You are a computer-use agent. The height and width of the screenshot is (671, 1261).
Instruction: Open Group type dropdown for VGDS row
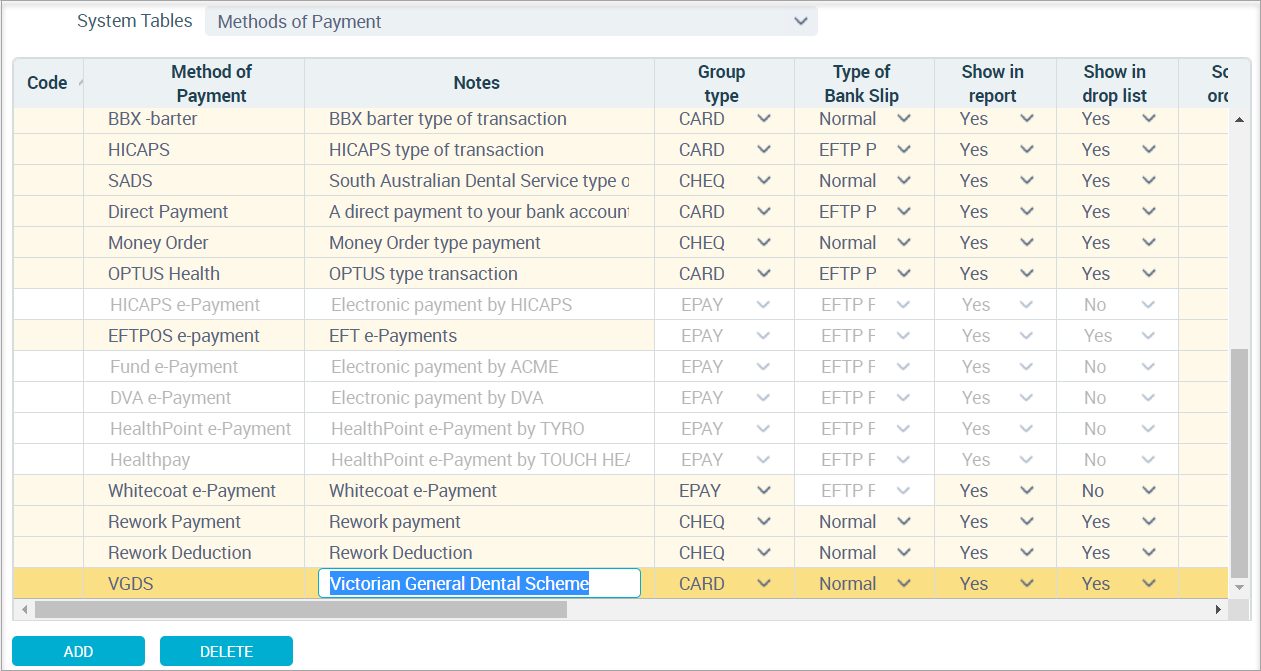[x=764, y=583]
